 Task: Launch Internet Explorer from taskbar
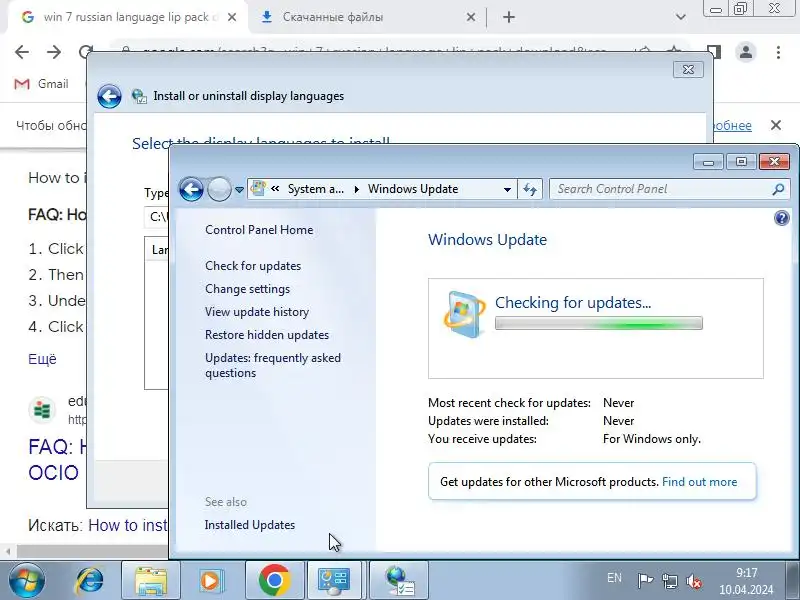coord(90,581)
